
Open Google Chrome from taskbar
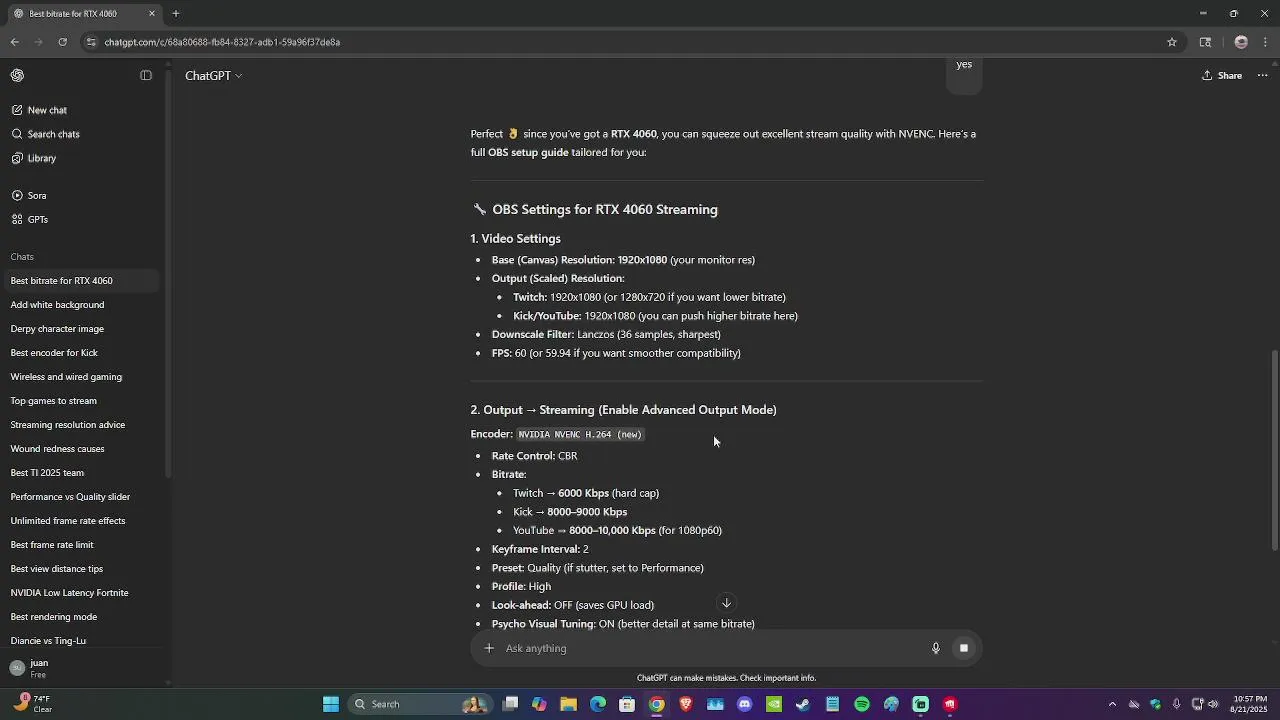click(657, 704)
